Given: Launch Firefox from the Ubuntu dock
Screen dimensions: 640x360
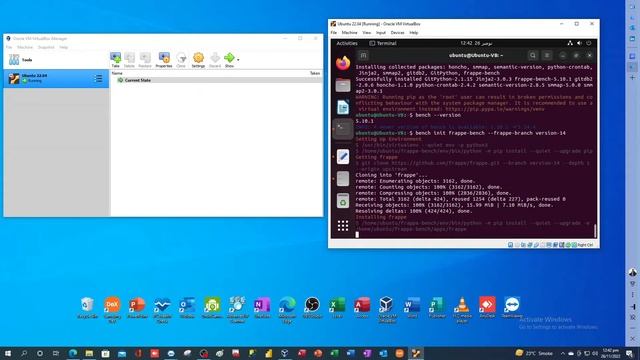Looking at the screenshot, I should click(343, 63).
